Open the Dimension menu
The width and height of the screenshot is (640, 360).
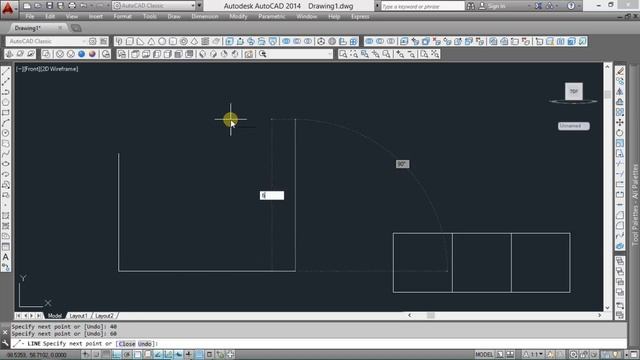tap(205, 17)
